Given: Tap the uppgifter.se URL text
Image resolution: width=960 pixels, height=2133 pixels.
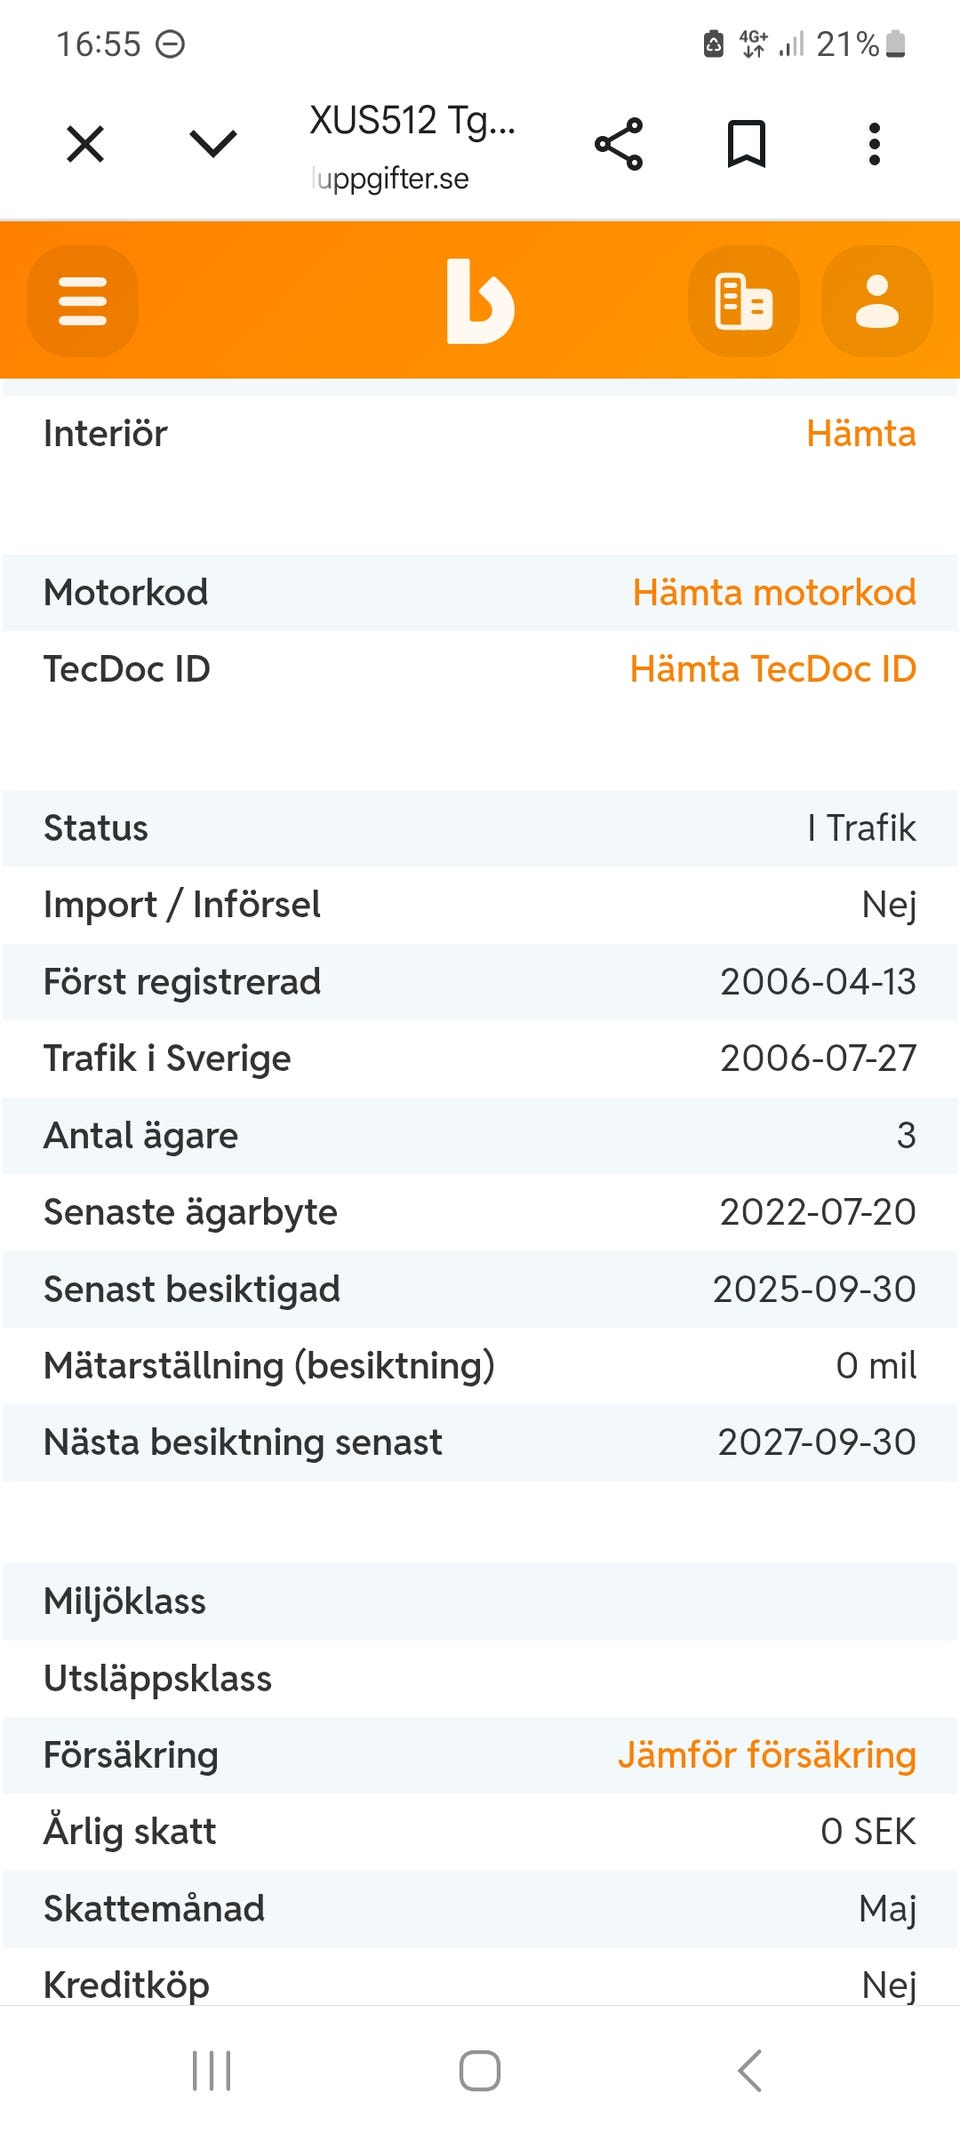Looking at the screenshot, I should coord(391,178).
